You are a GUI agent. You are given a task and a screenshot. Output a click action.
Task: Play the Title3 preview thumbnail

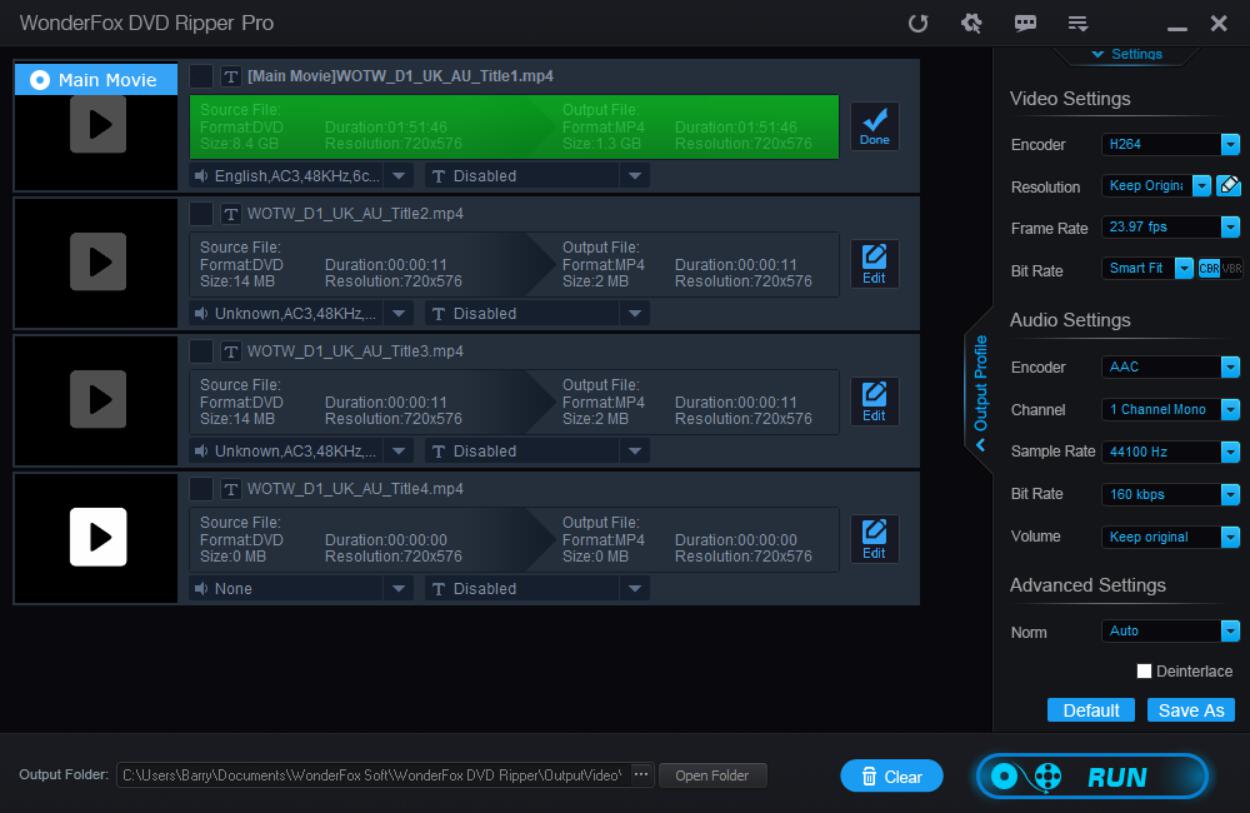click(97, 399)
